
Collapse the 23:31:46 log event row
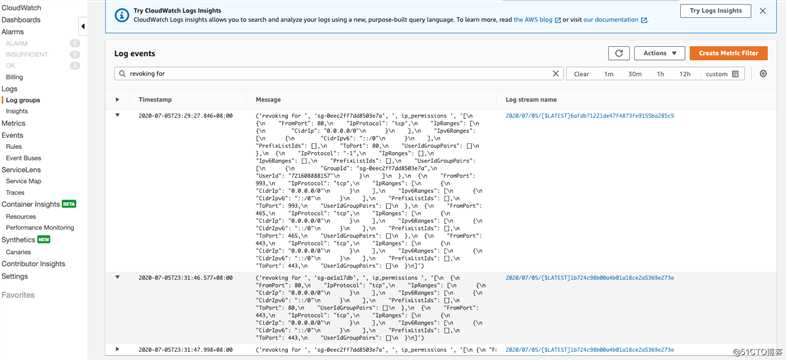[x=118, y=277]
